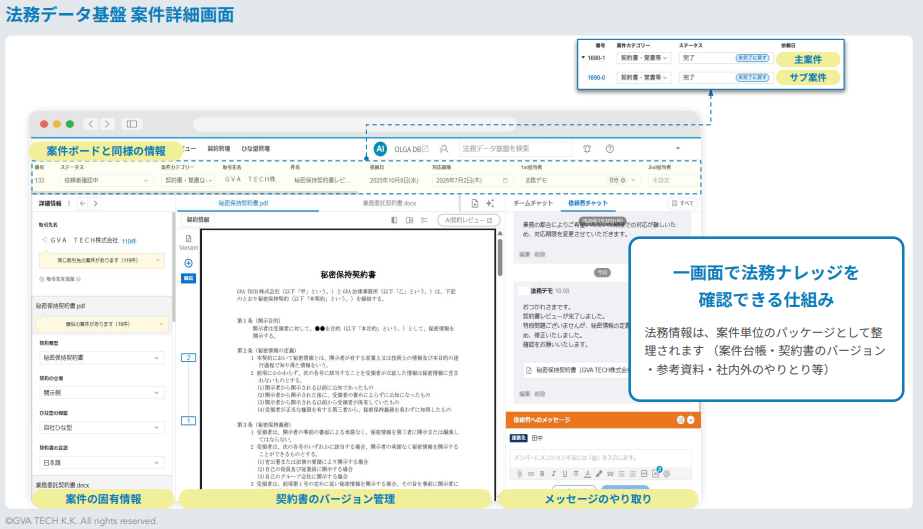Click the browser forward arrow

pos(107,124)
